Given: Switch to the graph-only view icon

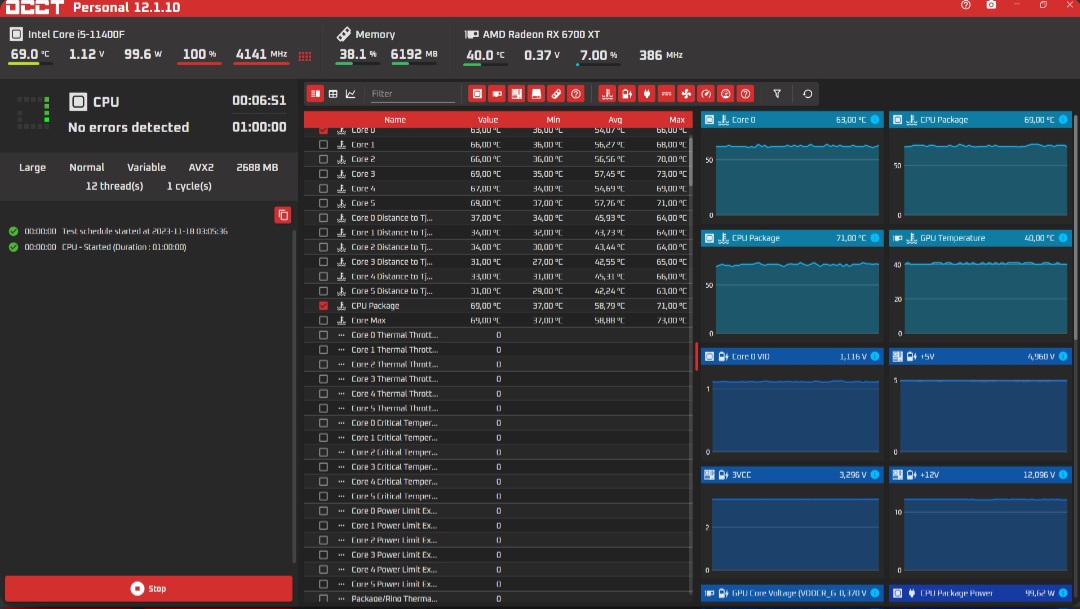Looking at the screenshot, I should (x=351, y=94).
